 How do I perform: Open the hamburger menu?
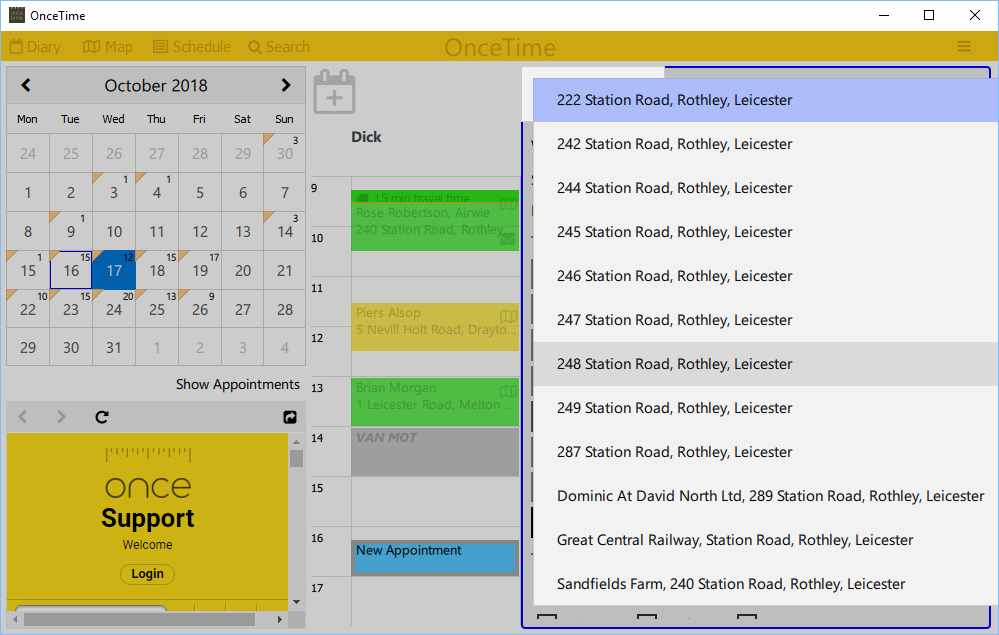point(964,46)
